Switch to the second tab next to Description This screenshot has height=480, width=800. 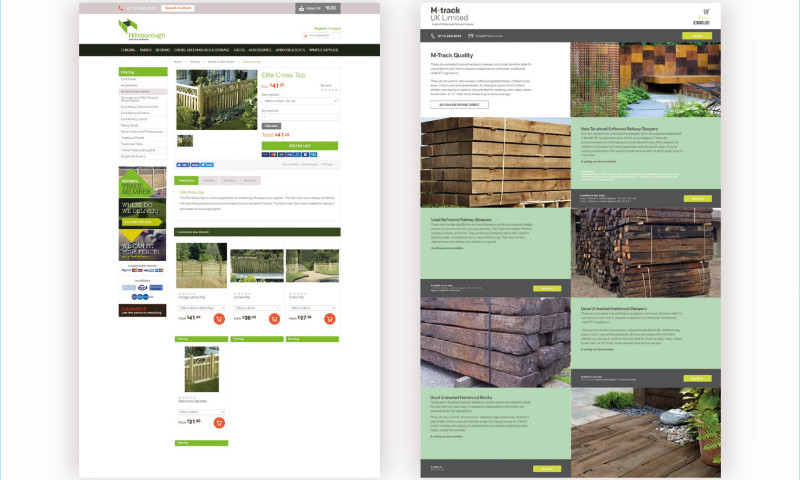[209, 180]
